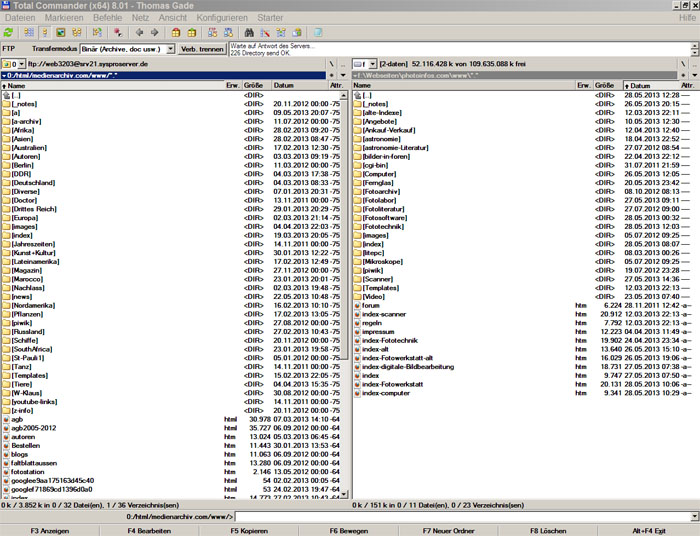Open the Markieren menu
700x536 pixels.
point(64,18)
